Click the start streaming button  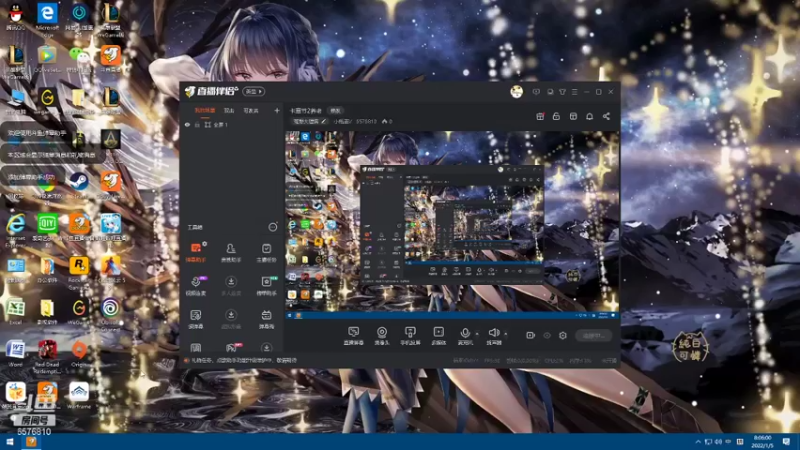594,335
